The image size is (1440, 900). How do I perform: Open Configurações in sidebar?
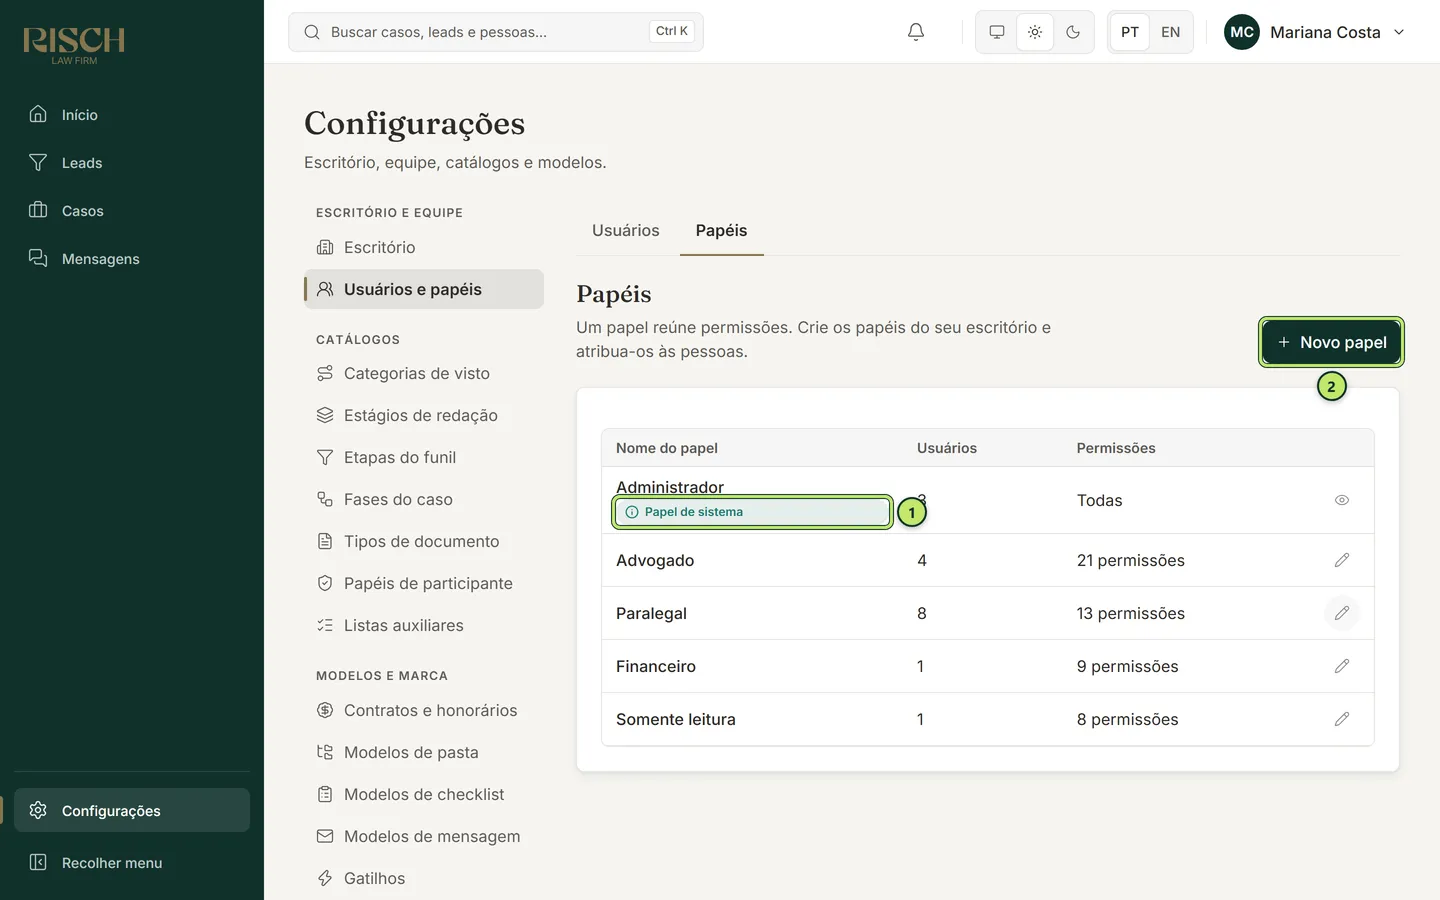click(x=132, y=810)
